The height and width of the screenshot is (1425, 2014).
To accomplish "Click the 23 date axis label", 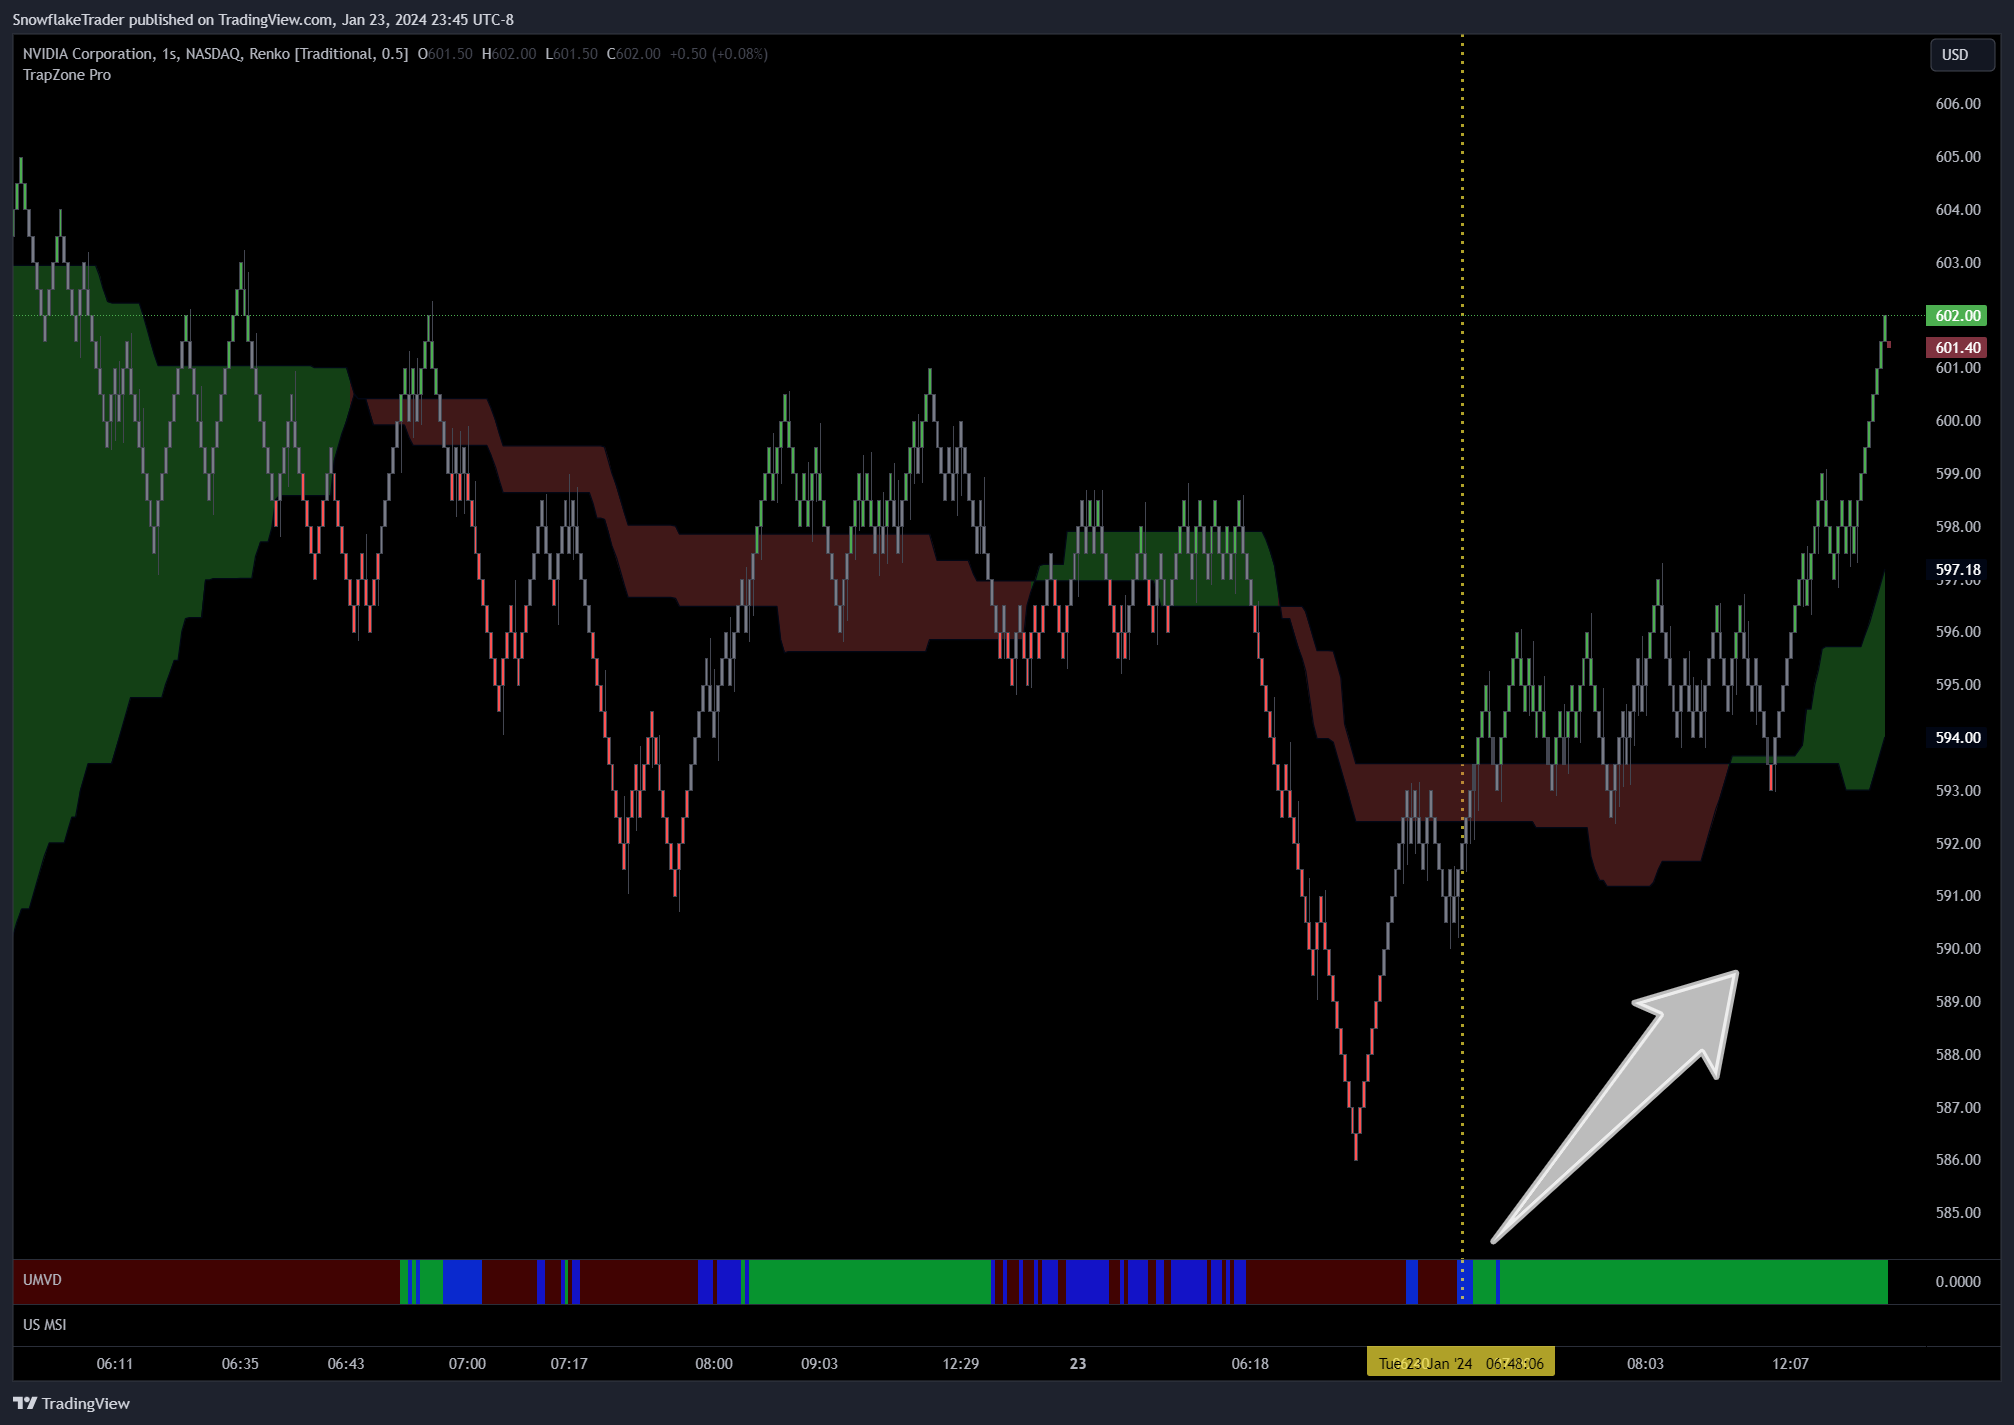I will click(x=1078, y=1363).
